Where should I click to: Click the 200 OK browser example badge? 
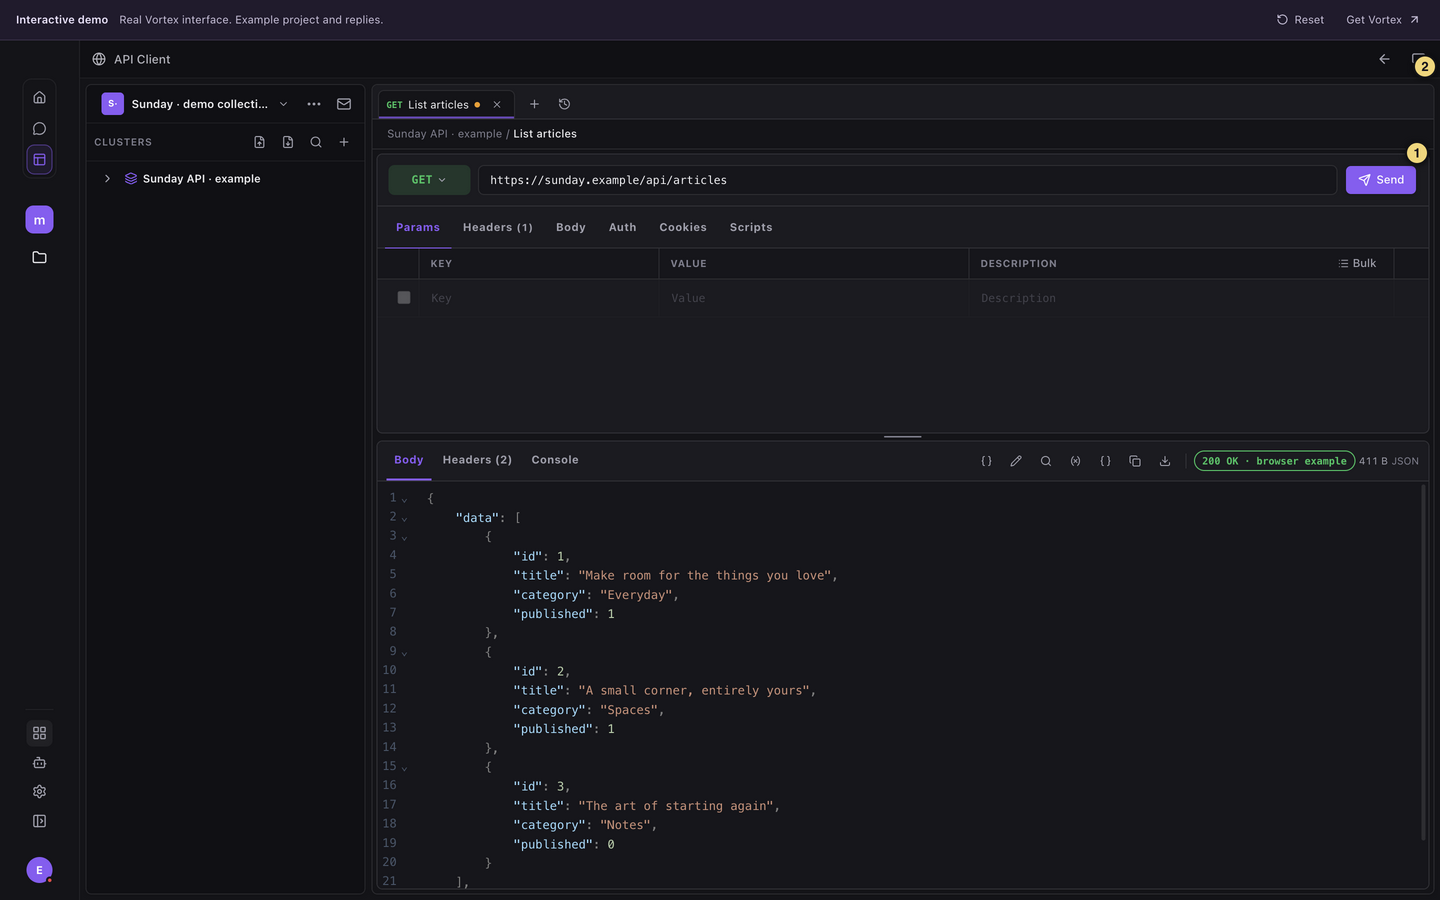1274,461
